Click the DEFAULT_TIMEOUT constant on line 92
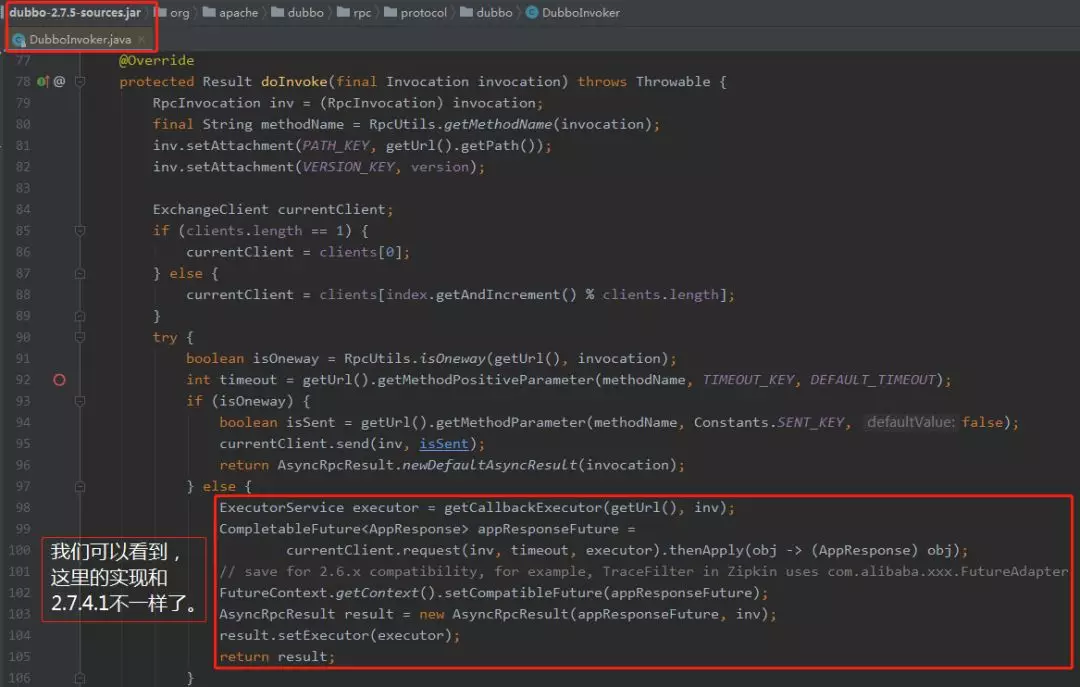 click(873, 380)
